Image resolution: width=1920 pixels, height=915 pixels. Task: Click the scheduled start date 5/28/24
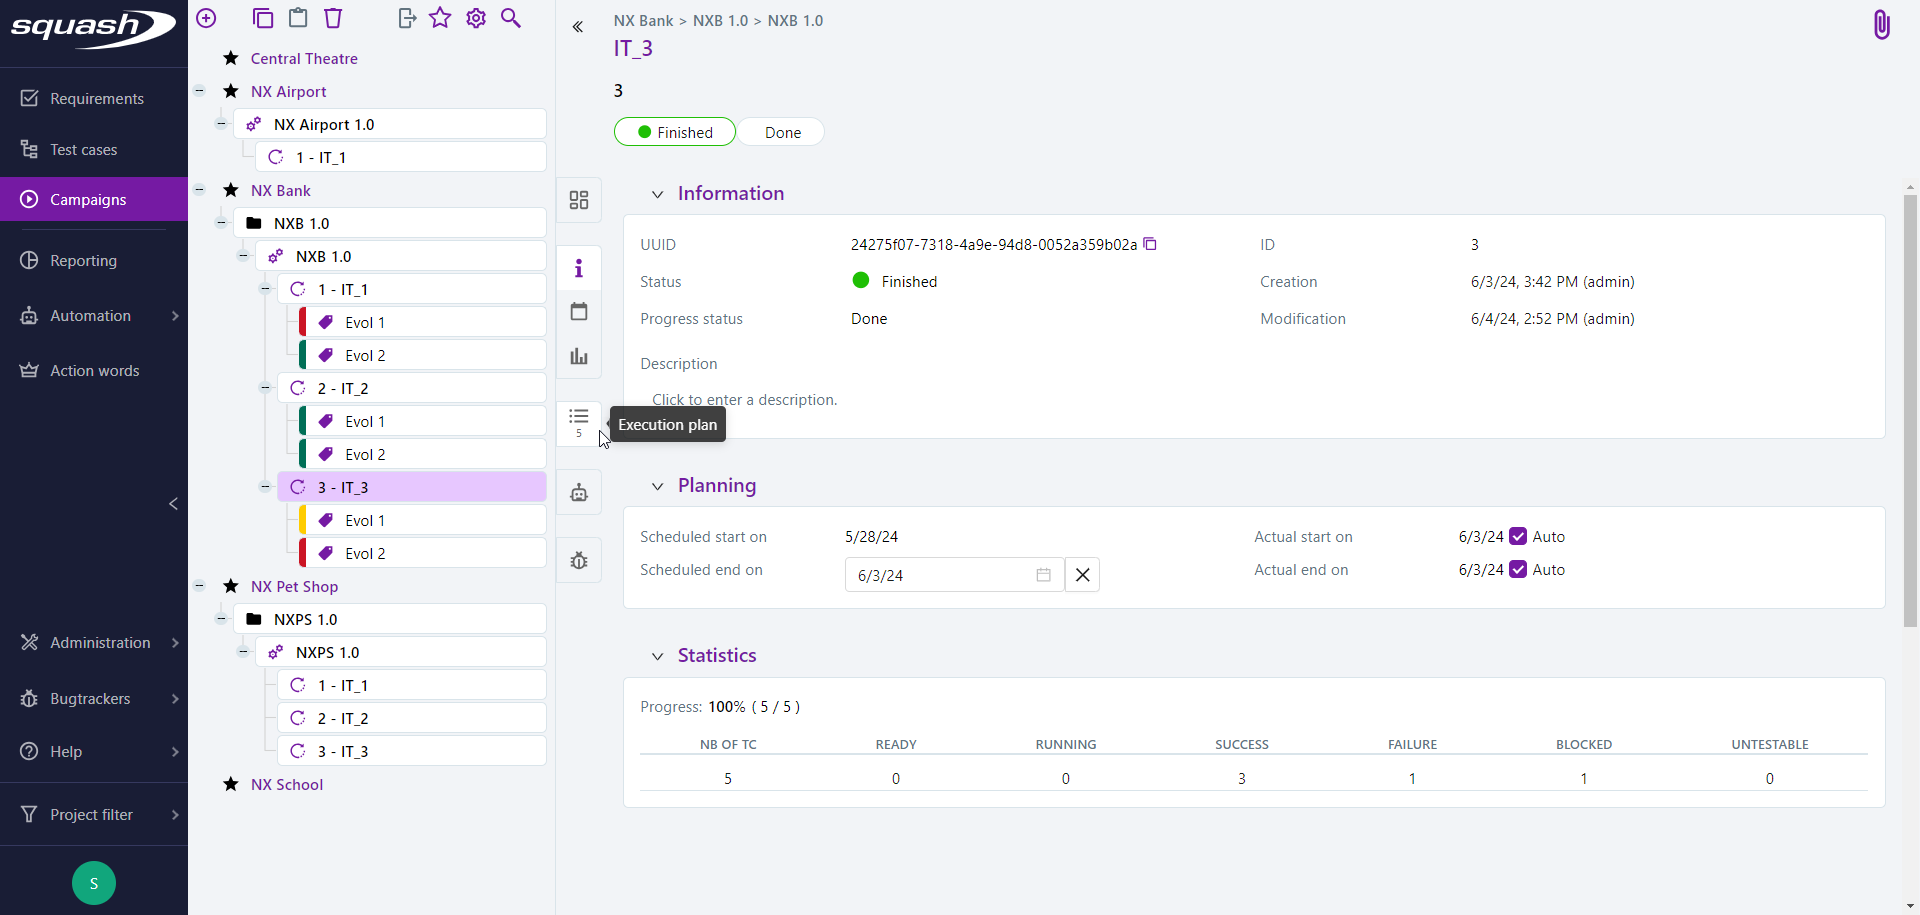(x=871, y=537)
